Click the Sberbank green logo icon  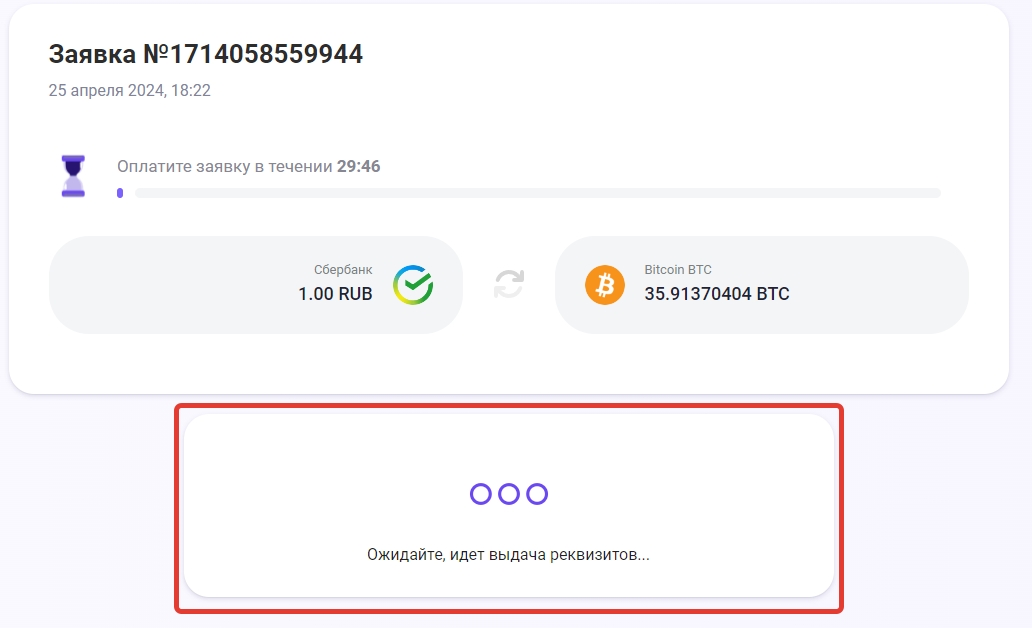click(413, 285)
